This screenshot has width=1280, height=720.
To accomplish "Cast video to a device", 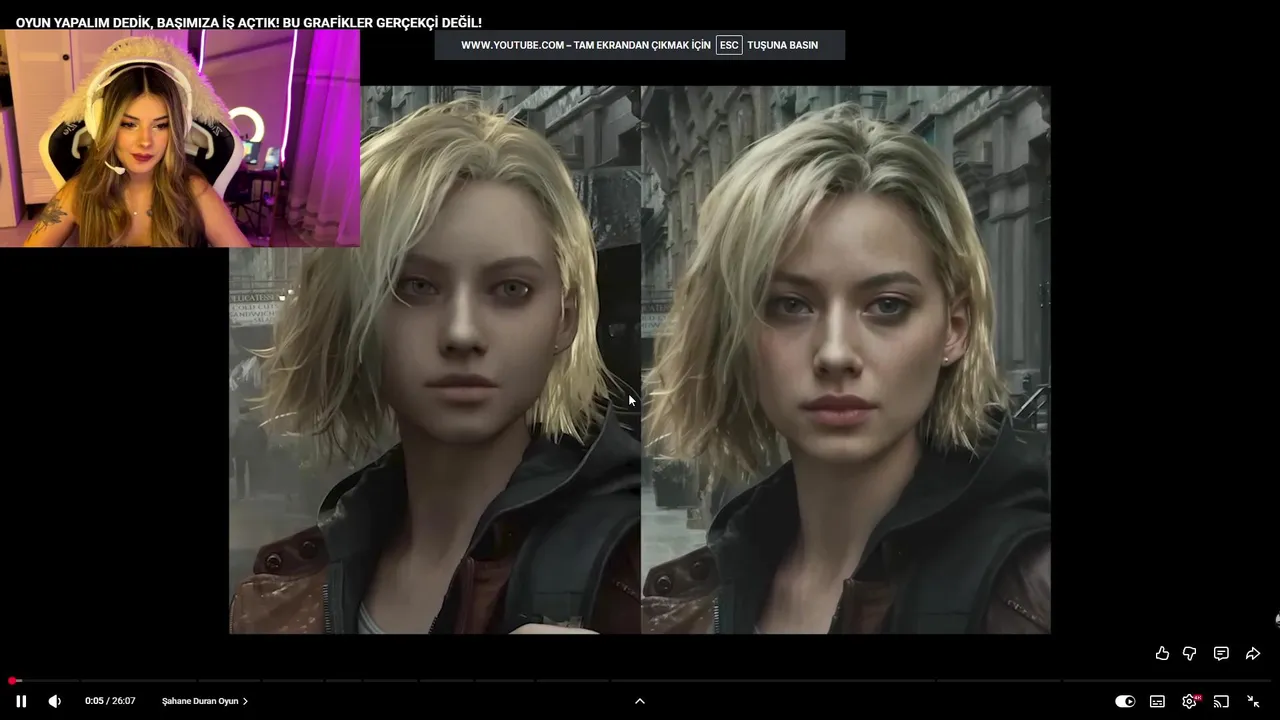I will [1221, 701].
